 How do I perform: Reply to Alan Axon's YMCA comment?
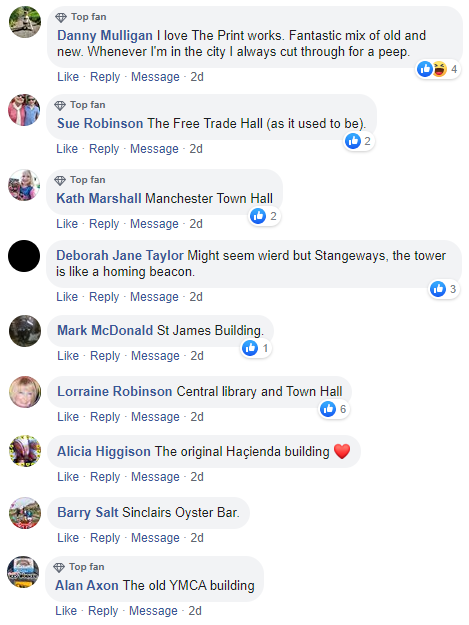[x=103, y=611]
